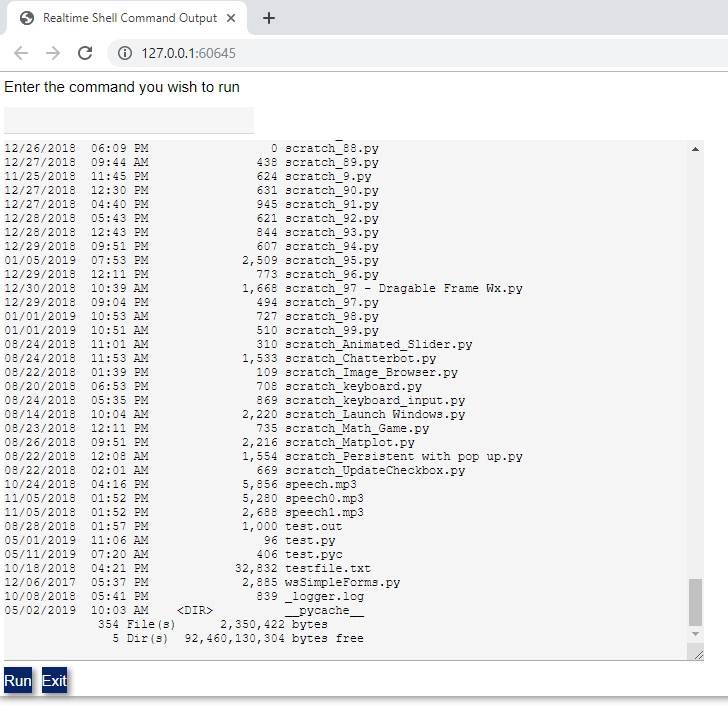The width and height of the screenshot is (728, 720).
Task: Close the Realtime Shell Command Output tab
Action: tap(231, 18)
